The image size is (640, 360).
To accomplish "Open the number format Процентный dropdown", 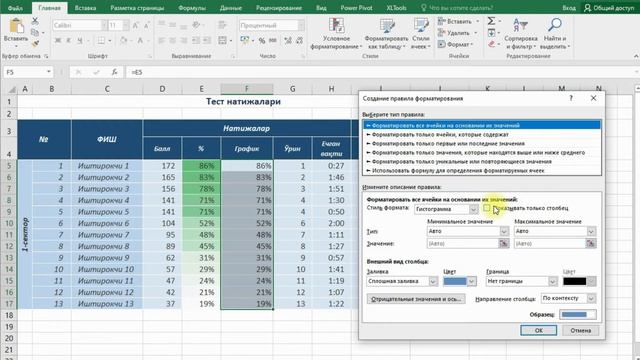I will tap(301, 25).
